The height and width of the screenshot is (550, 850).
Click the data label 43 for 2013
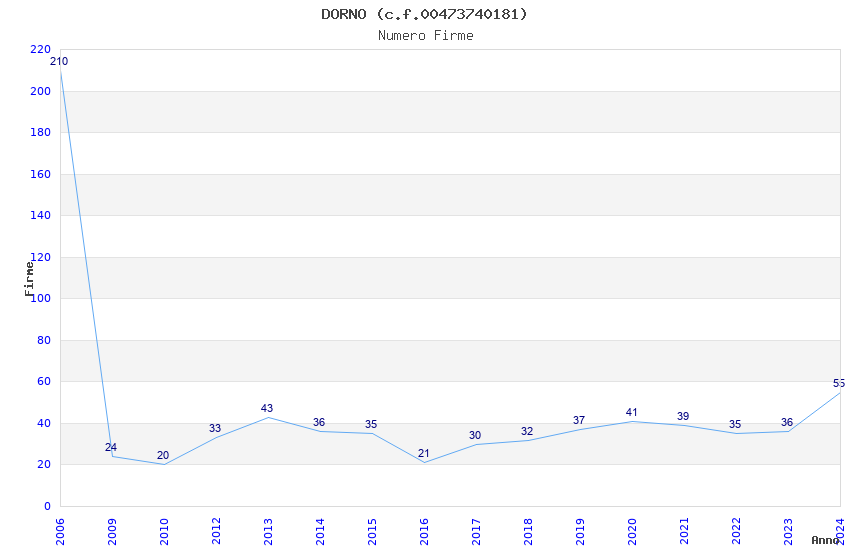point(267,409)
